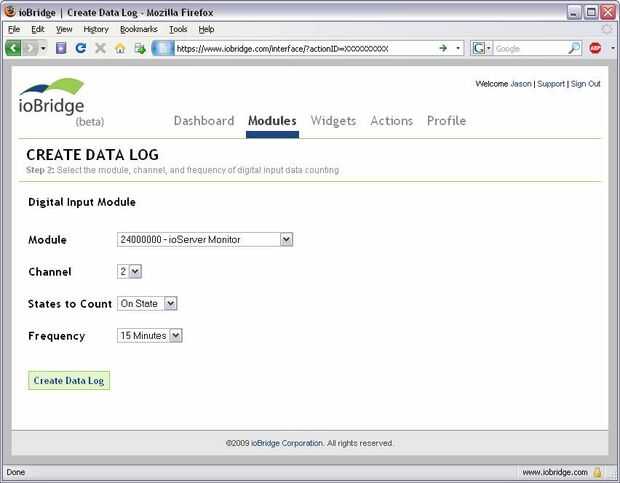The image size is (620, 483).
Task: Expand the Frequency dropdown
Action: pyautogui.click(x=149, y=336)
